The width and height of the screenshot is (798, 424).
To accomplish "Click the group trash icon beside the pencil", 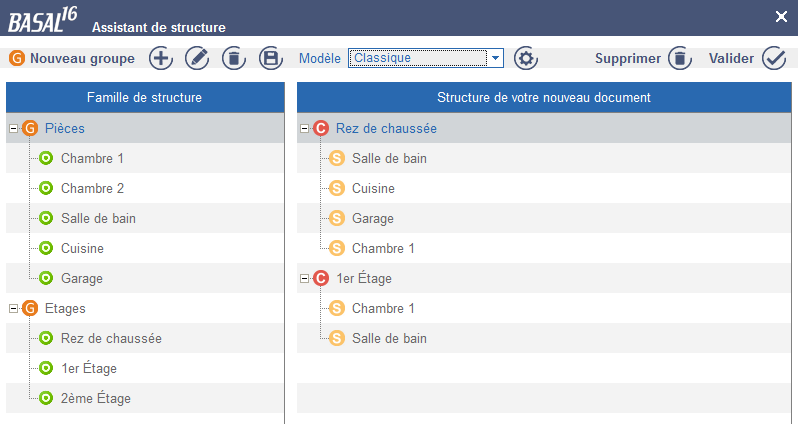I will (232, 58).
